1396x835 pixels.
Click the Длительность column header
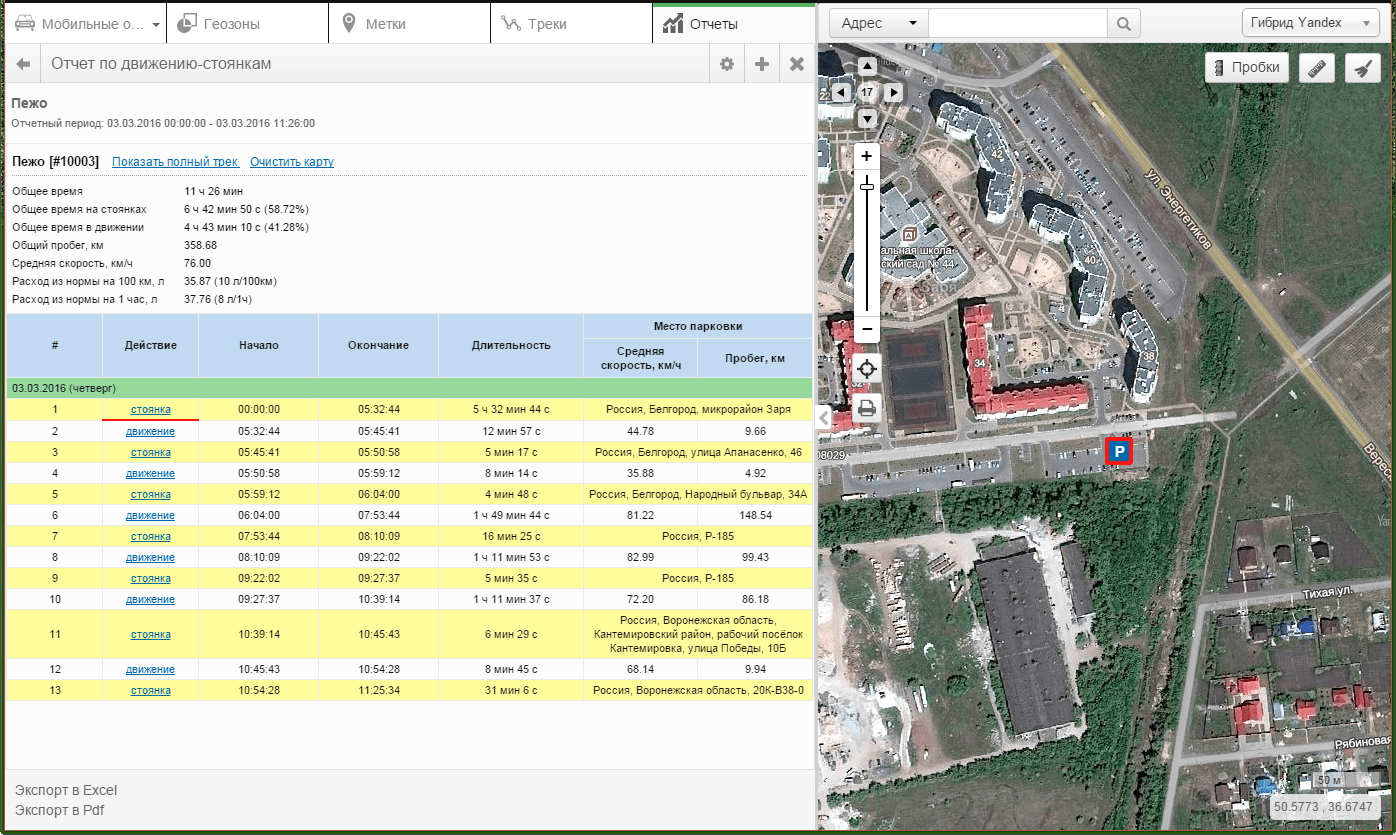pos(511,346)
